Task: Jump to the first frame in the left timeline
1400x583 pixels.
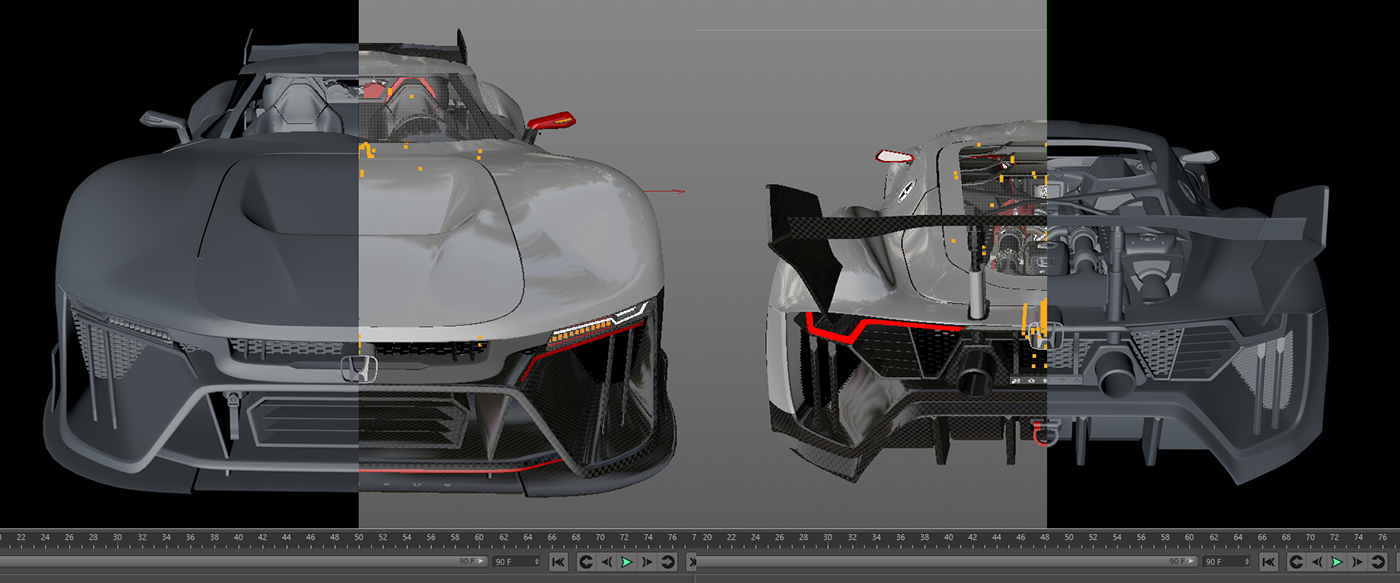Action: (x=558, y=560)
